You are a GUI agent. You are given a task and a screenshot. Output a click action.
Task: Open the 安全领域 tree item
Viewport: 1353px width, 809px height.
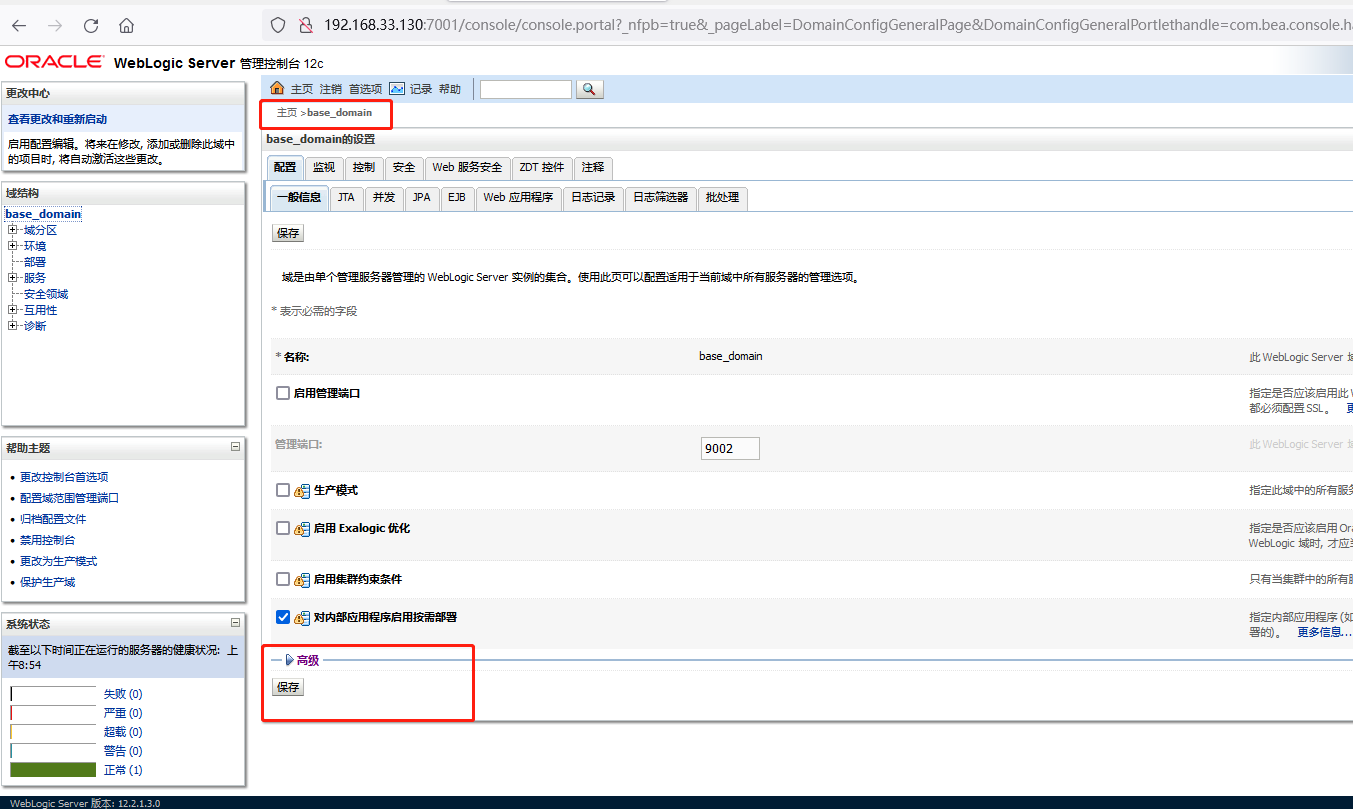(46, 294)
